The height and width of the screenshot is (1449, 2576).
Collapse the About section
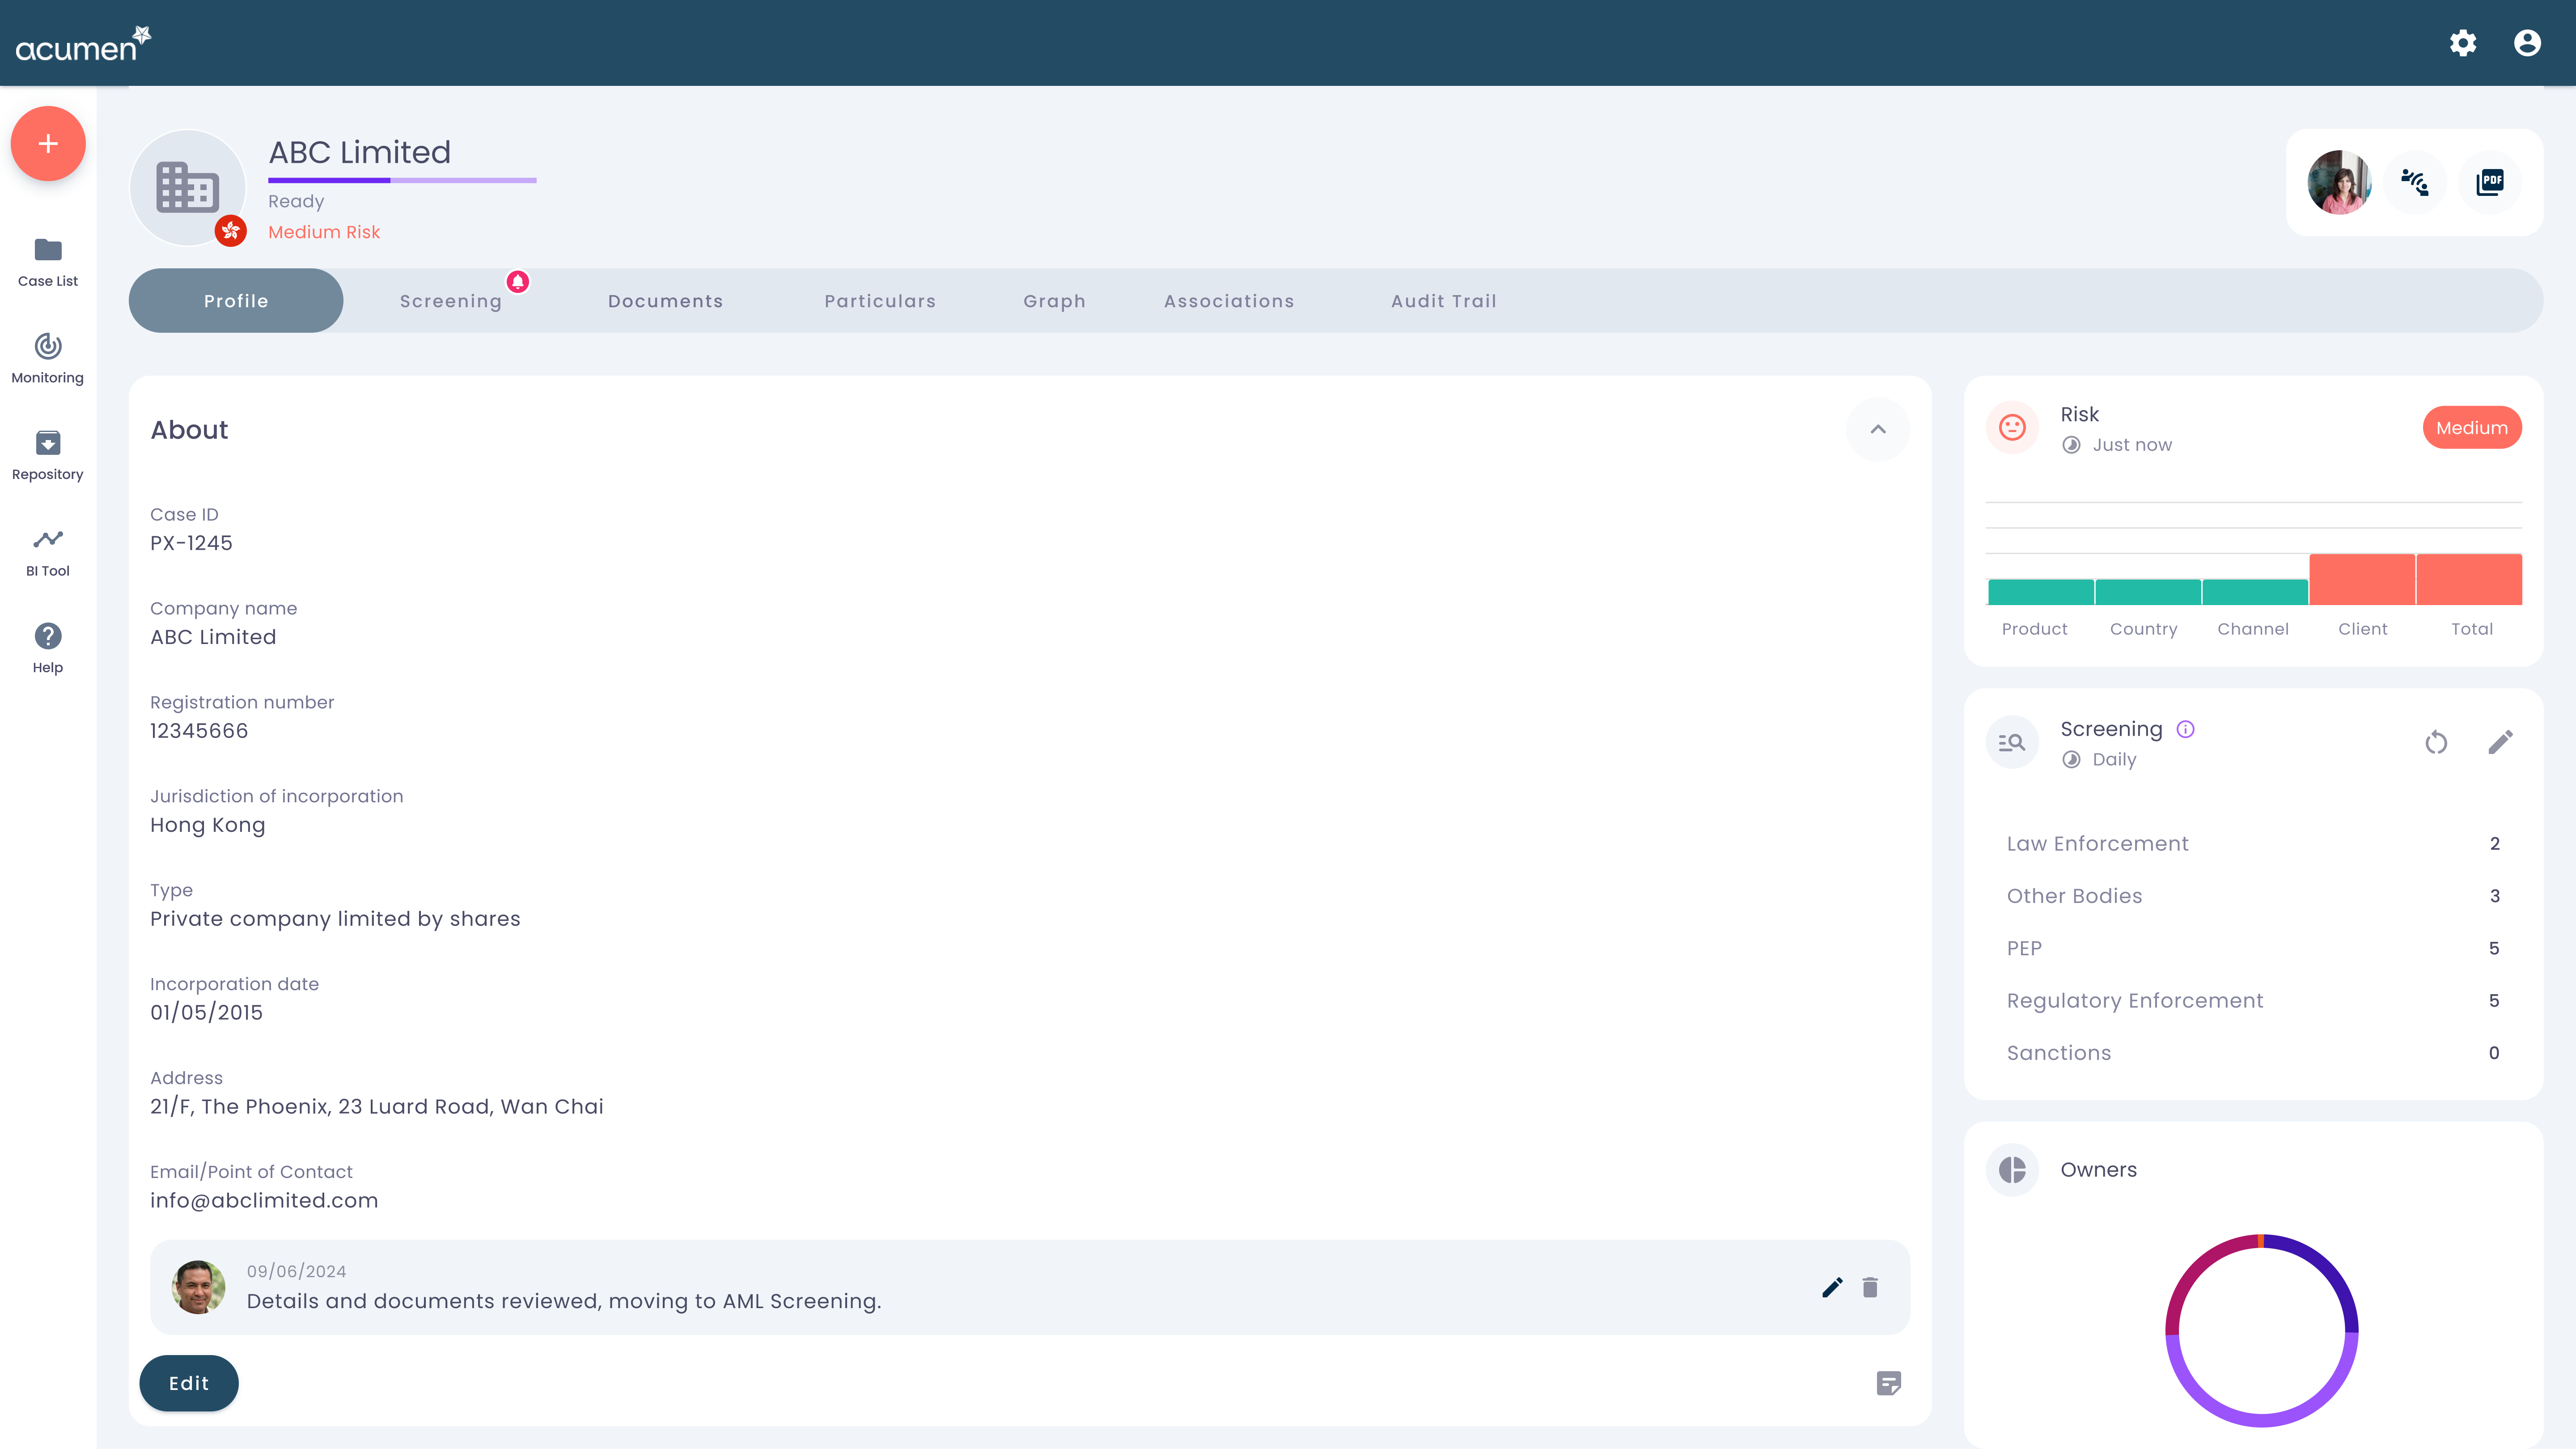coord(1878,429)
